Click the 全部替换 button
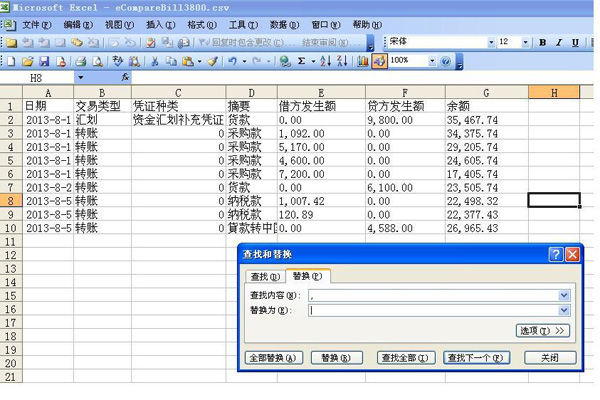The image size is (600, 400). (271, 357)
